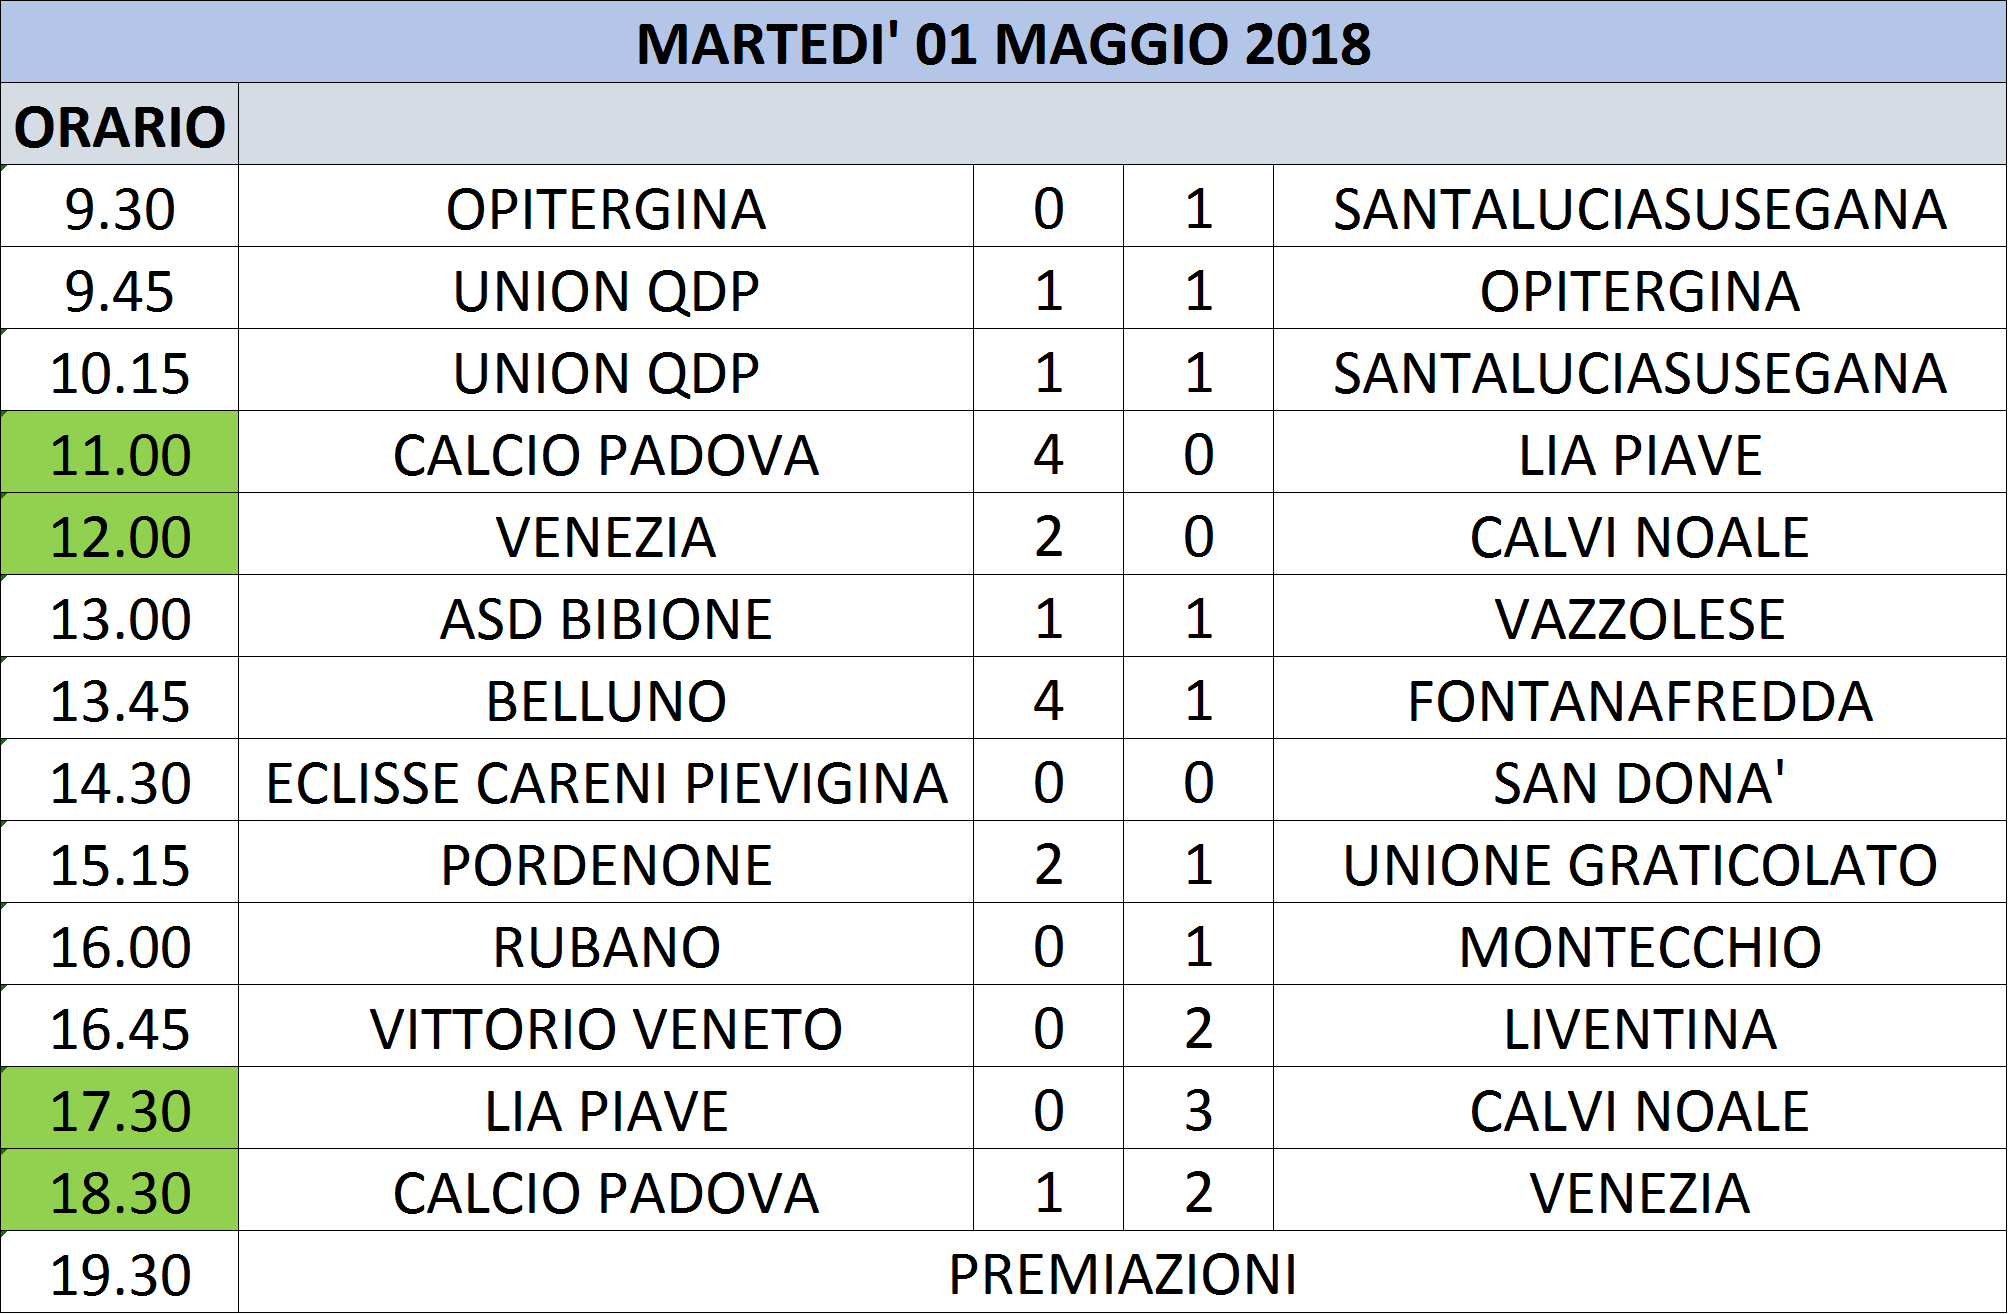Screen dimensions: 2008x1314
Task: Click the VAZZOLESE team cell
Action: [1640, 616]
